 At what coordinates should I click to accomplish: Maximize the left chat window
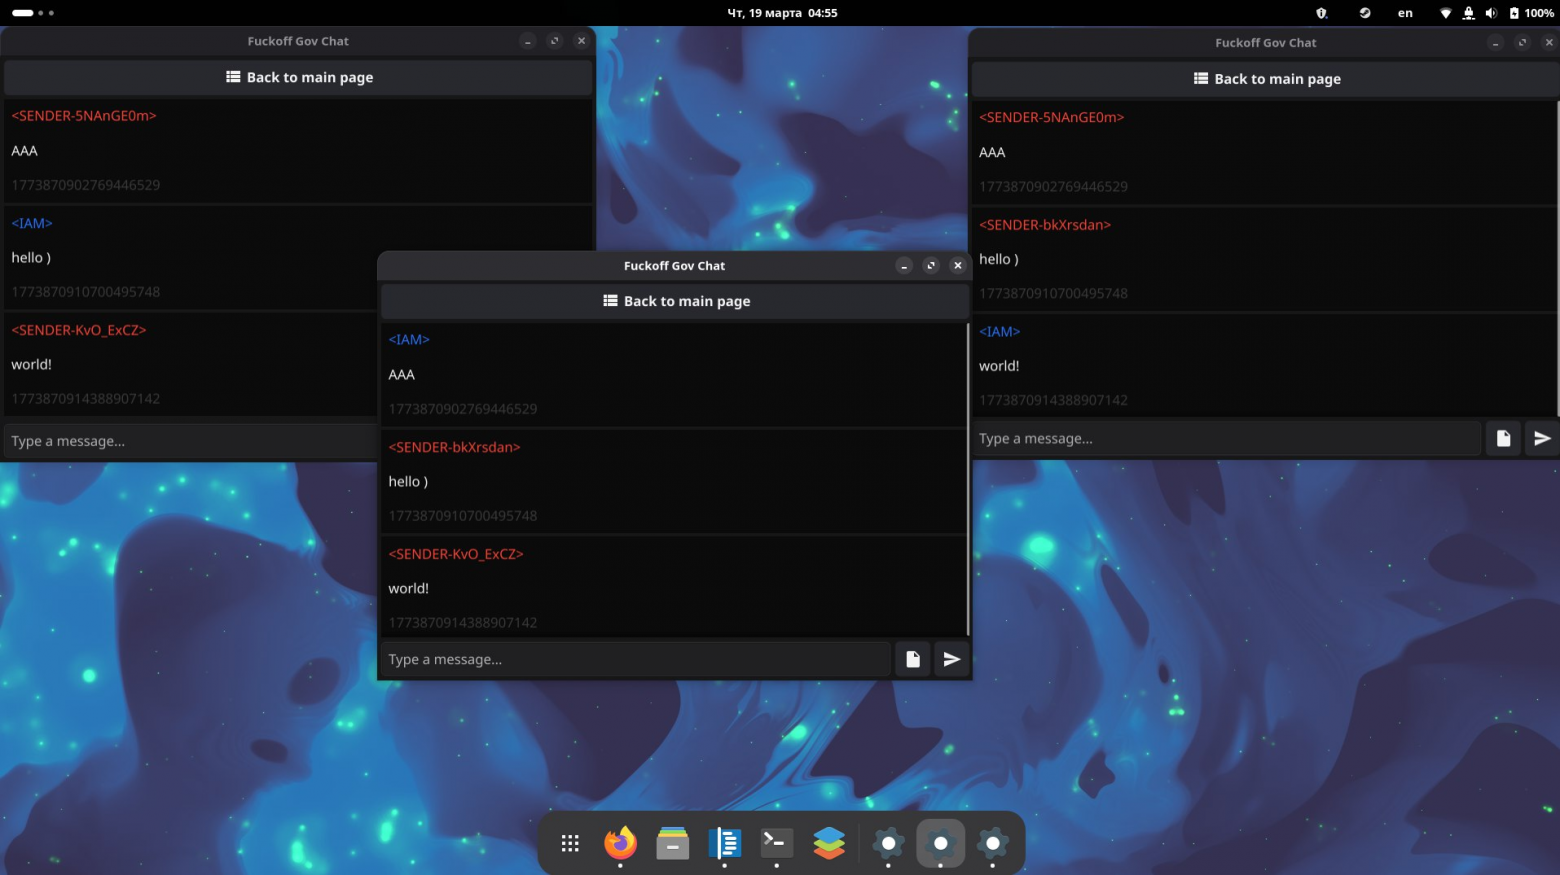(555, 41)
